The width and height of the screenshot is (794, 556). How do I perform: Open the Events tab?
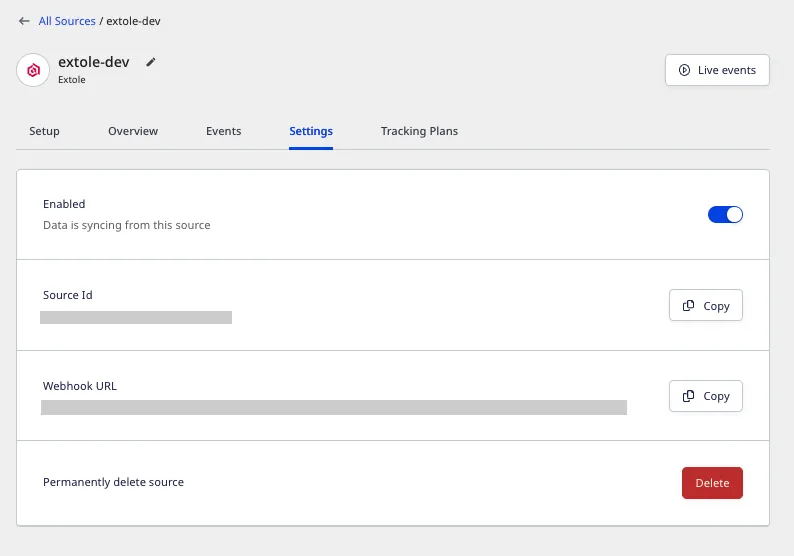coord(223,131)
